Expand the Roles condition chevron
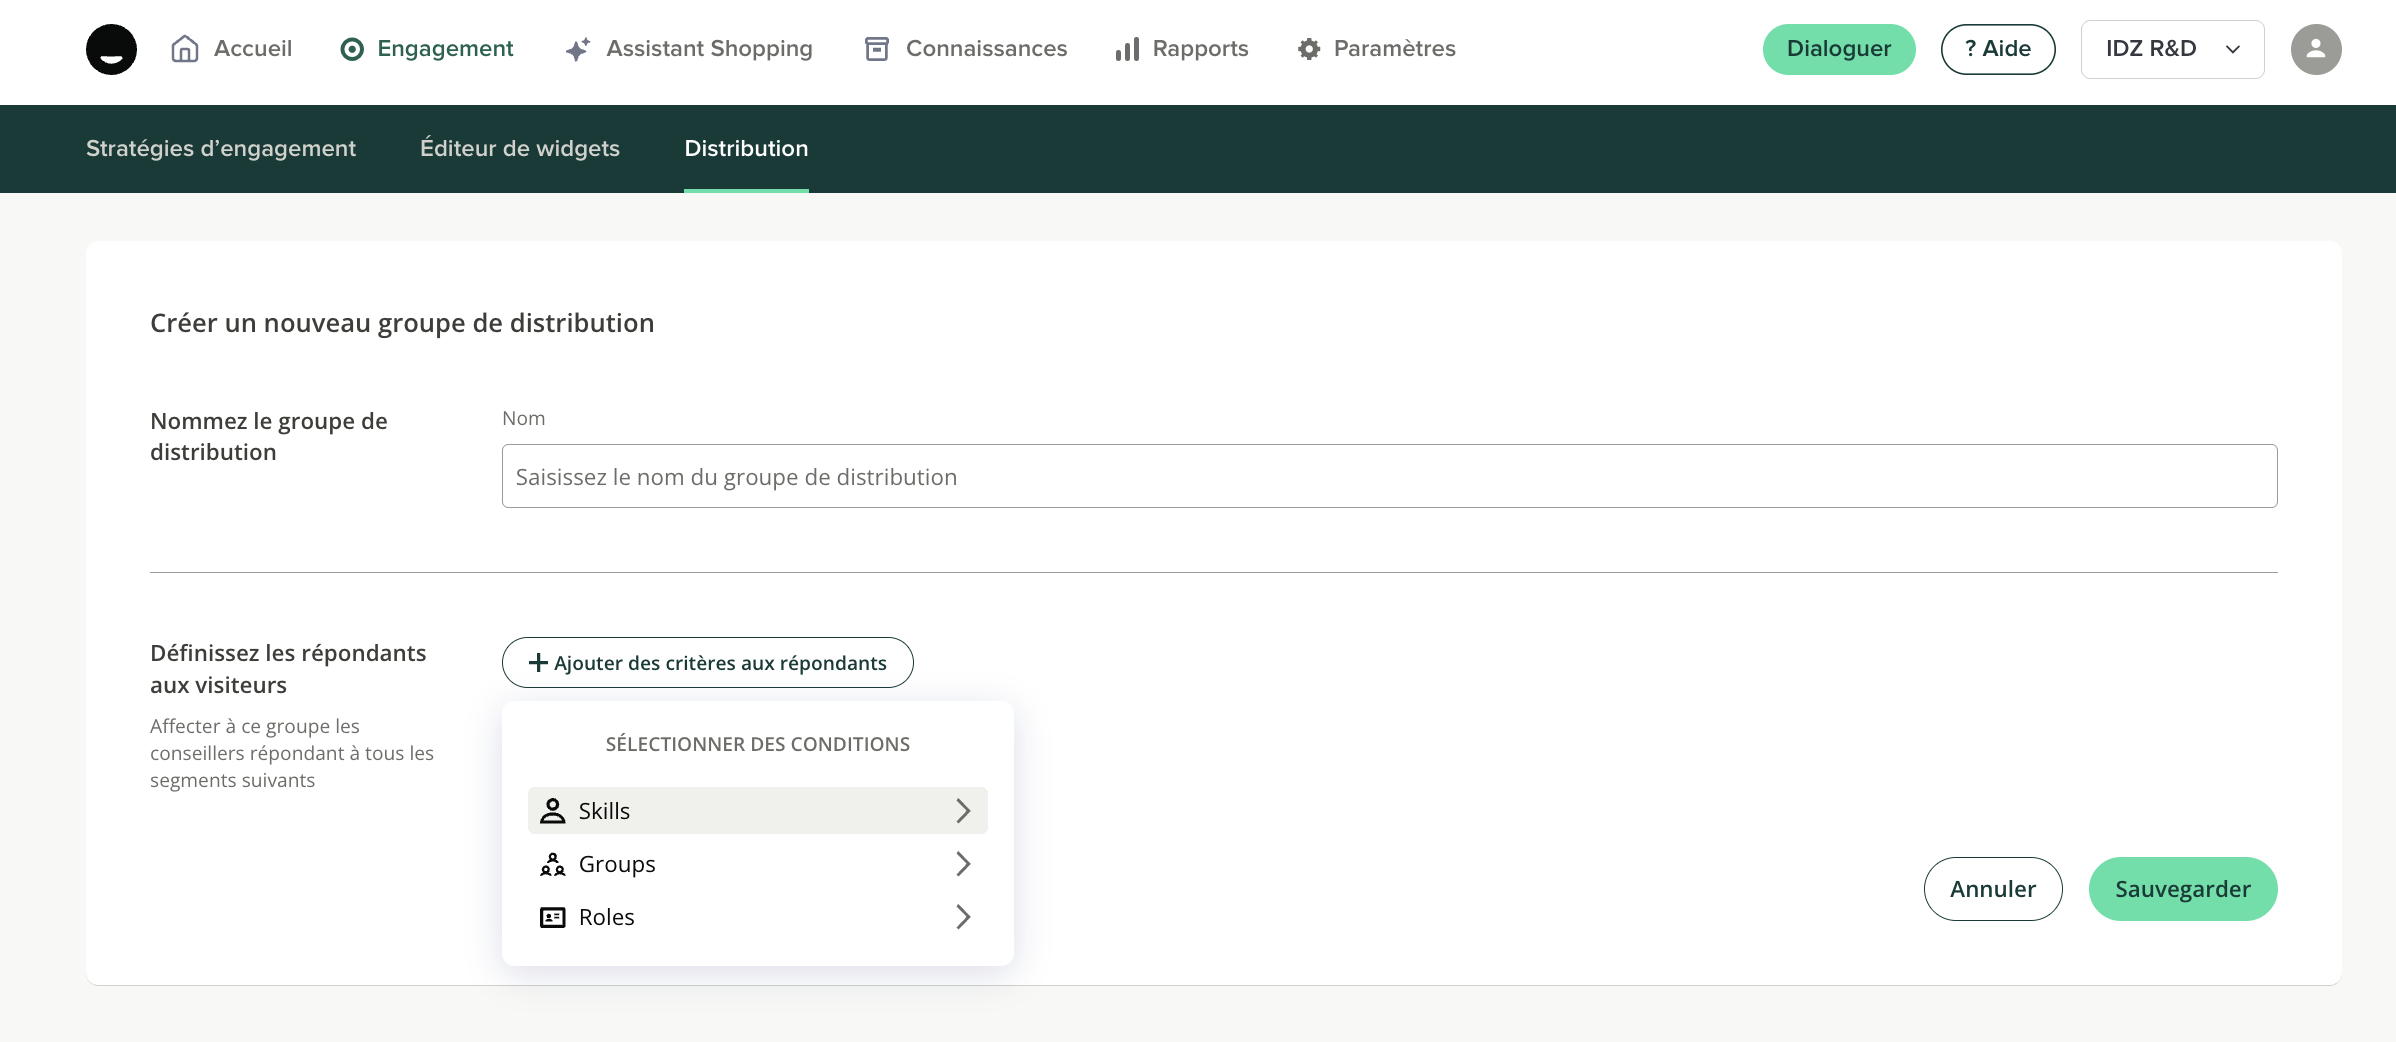2396x1042 pixels. click(963, 917)
